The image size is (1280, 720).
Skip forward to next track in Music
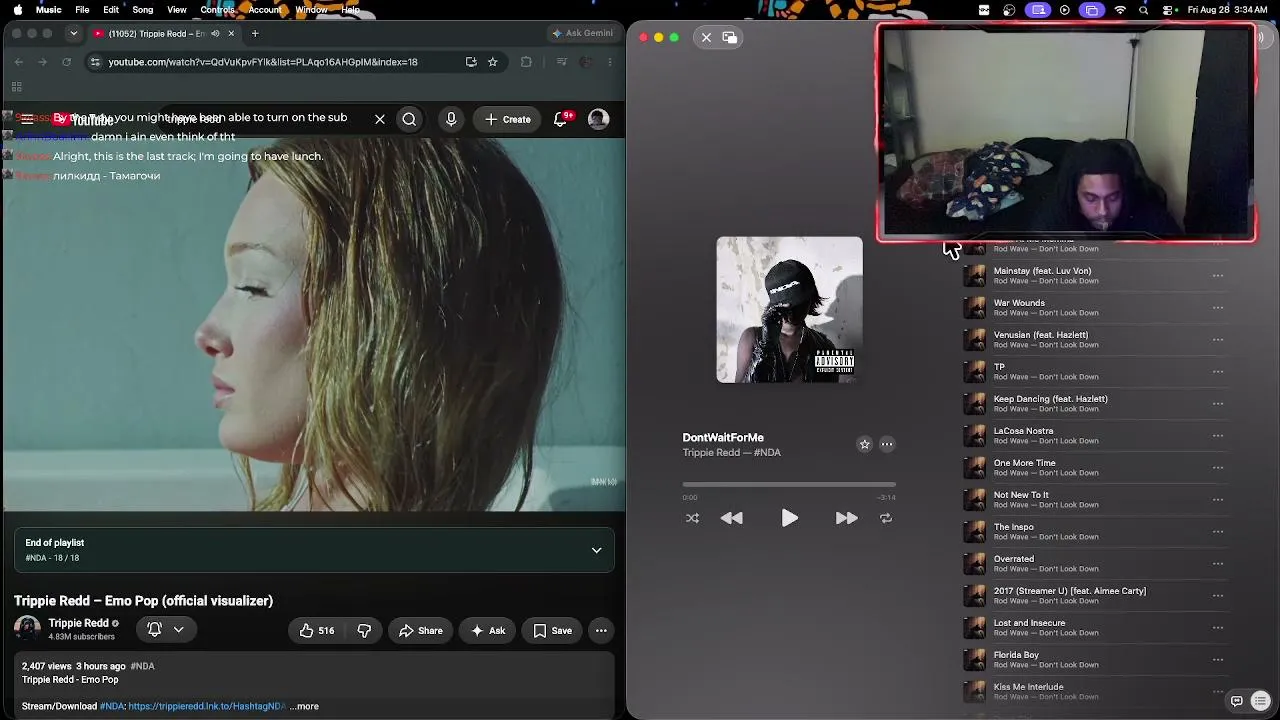pyautogui.click(x=846, y=518)
